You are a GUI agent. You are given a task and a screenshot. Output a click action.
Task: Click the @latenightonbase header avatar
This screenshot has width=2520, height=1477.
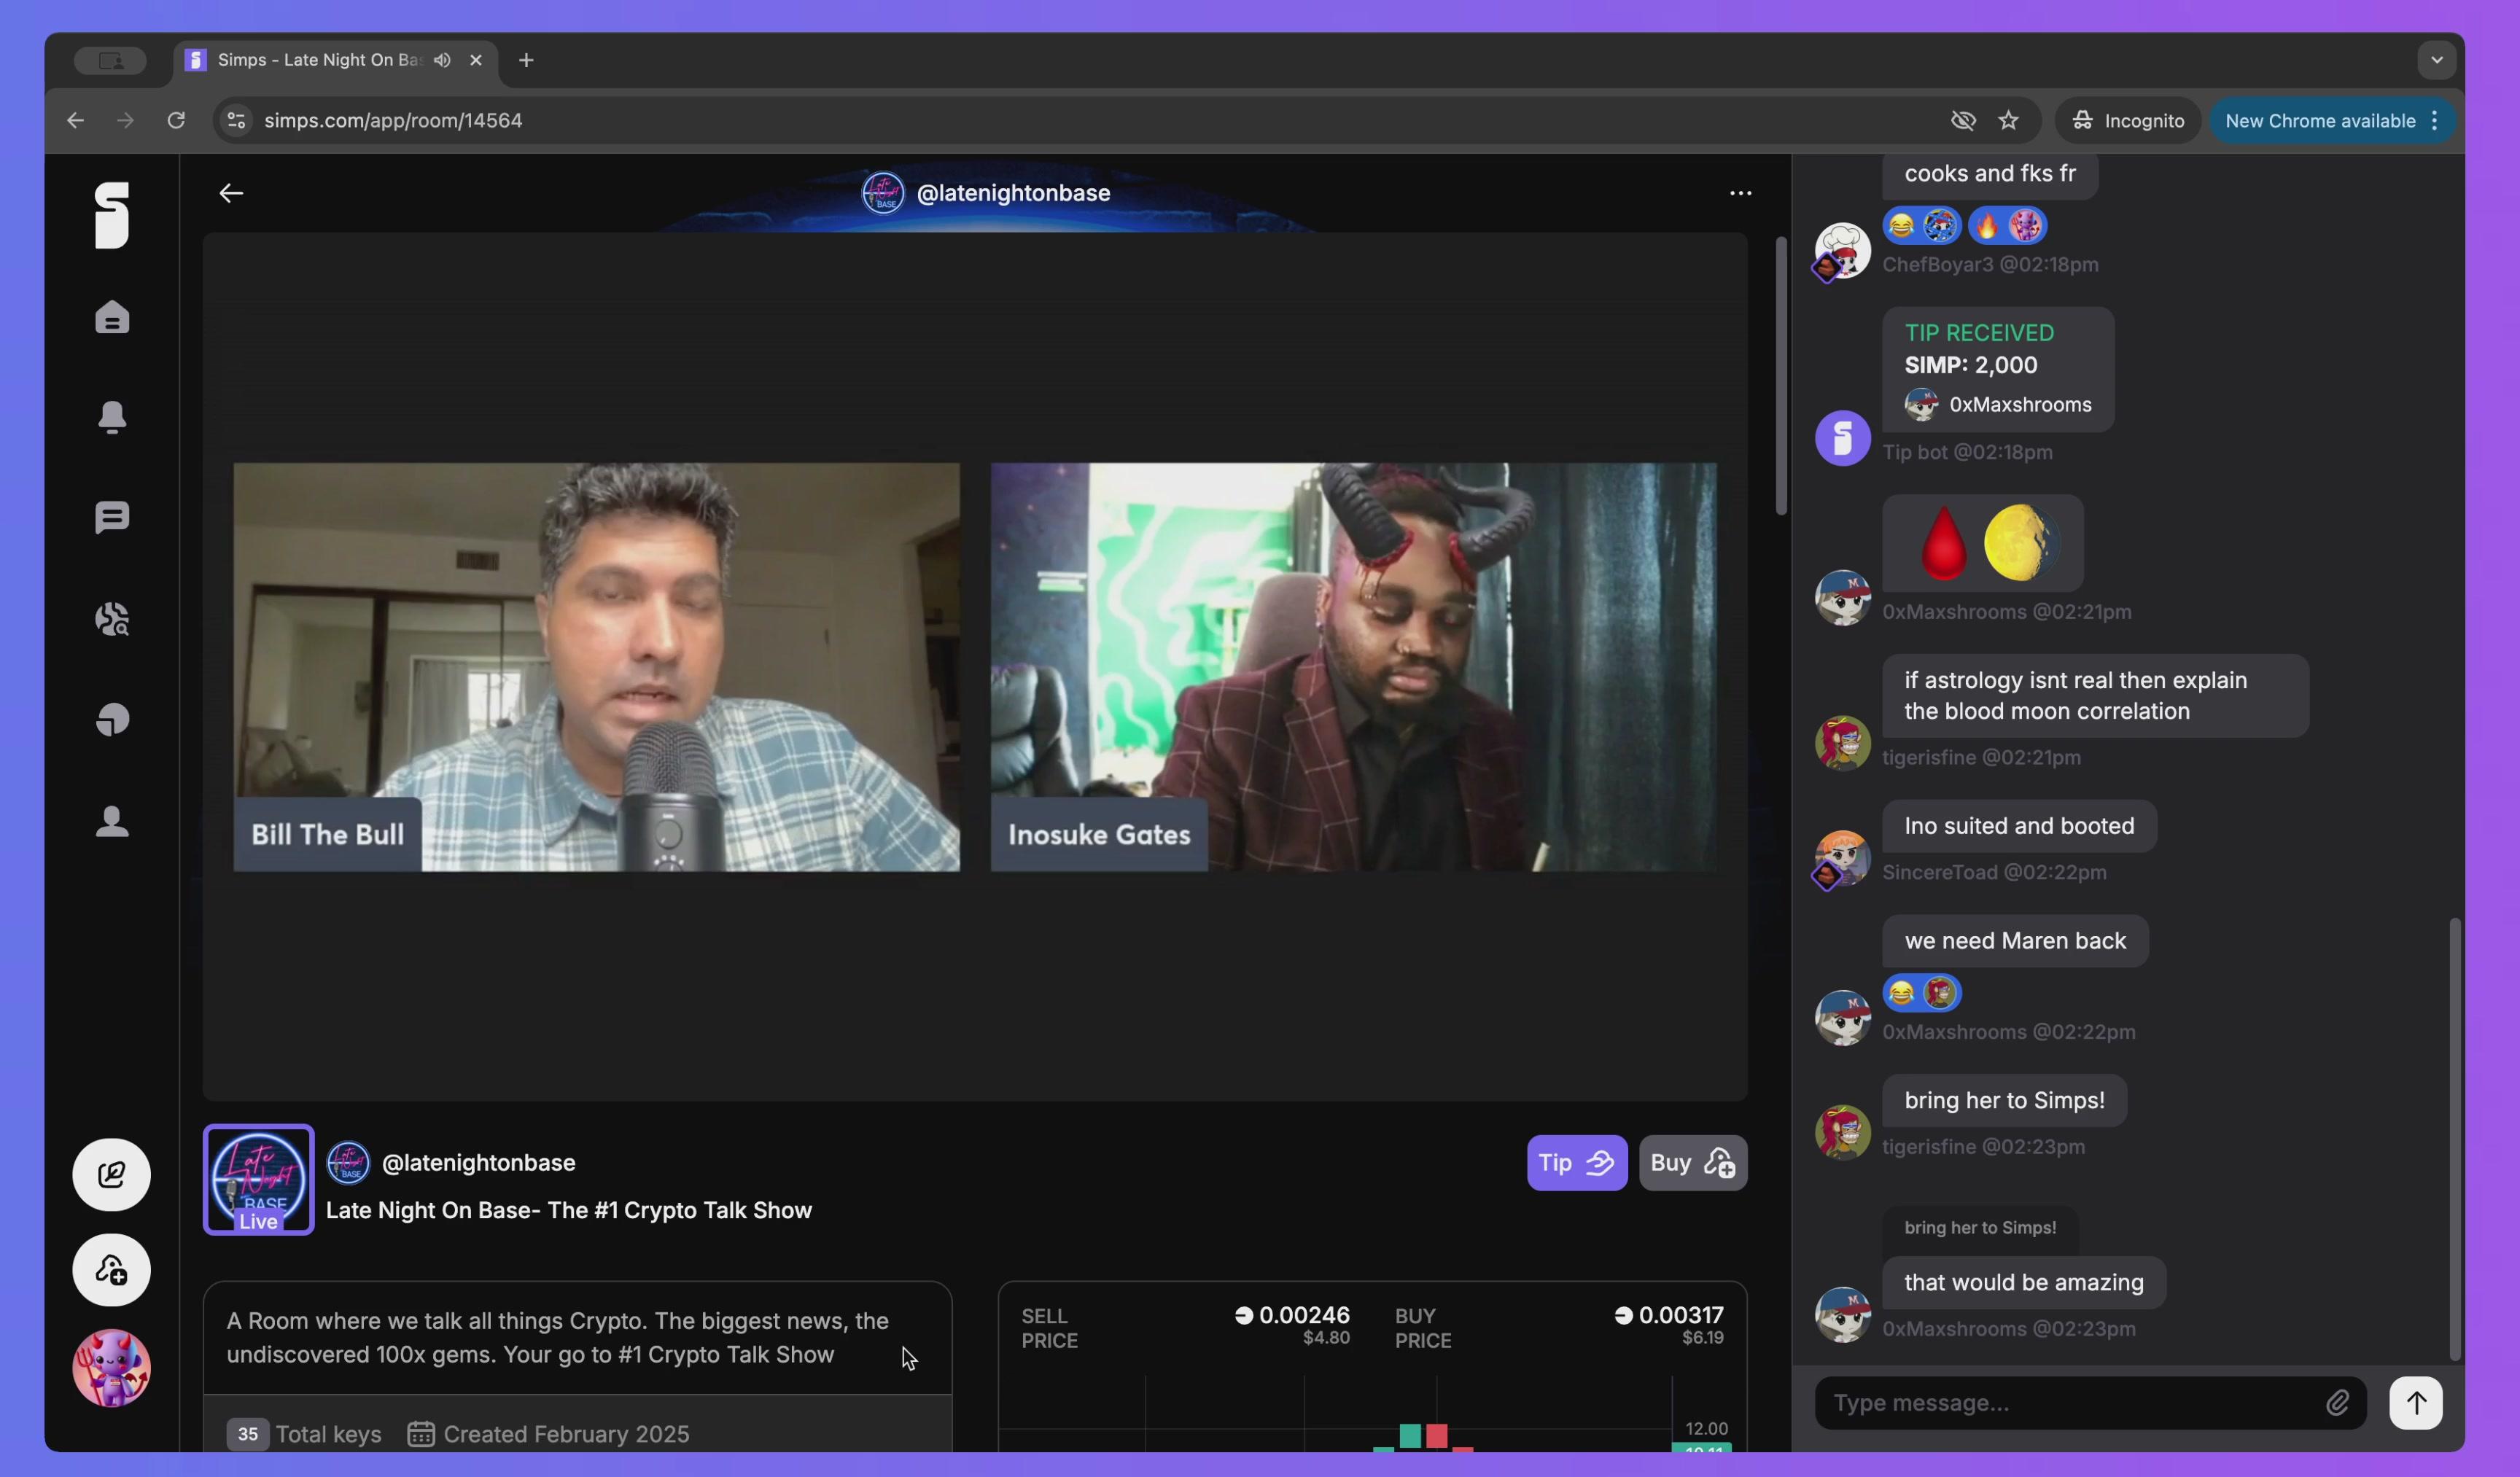[883, 193]
